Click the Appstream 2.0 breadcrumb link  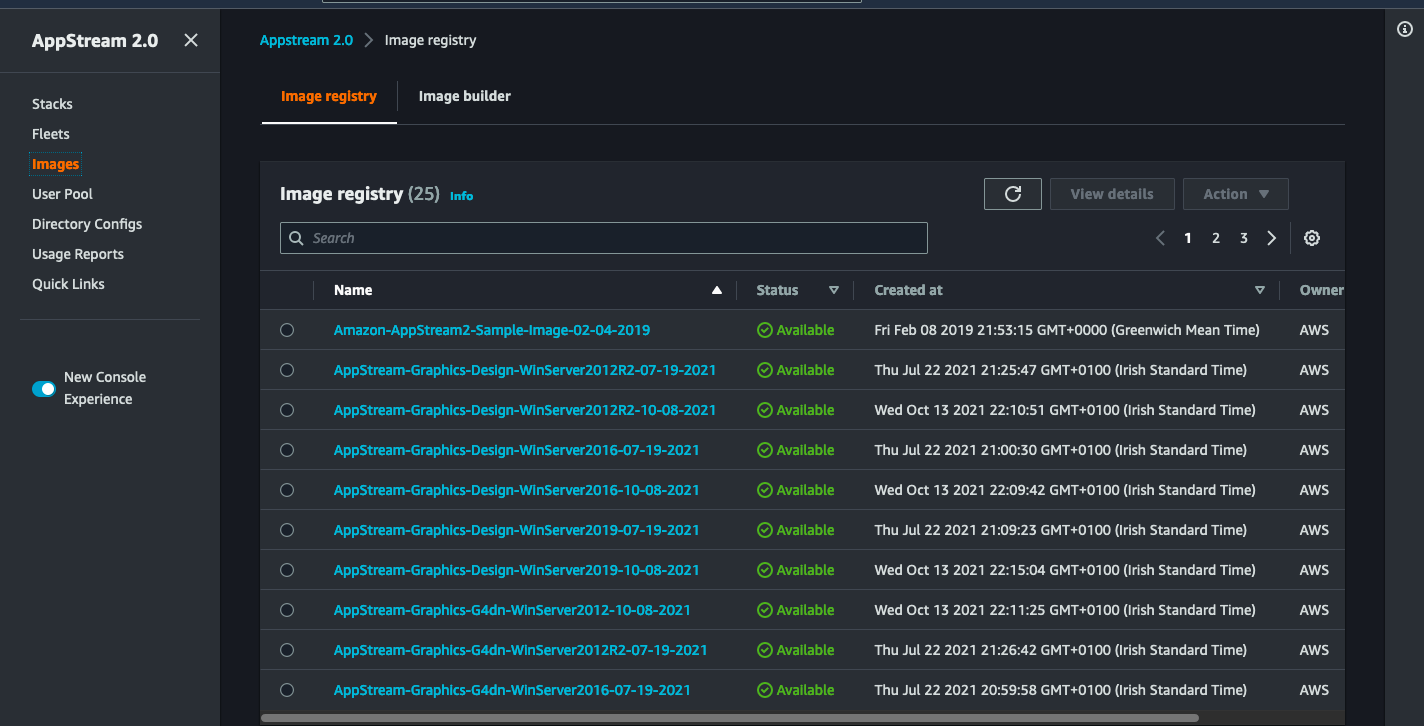pos(306,40)
